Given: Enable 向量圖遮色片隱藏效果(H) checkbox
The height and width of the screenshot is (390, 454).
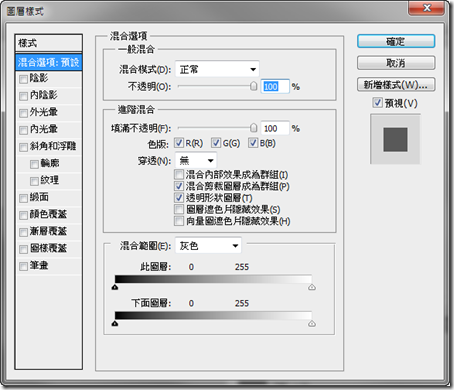Looking at the screenshot, I should pyautogui.click(x=179, y=221).
